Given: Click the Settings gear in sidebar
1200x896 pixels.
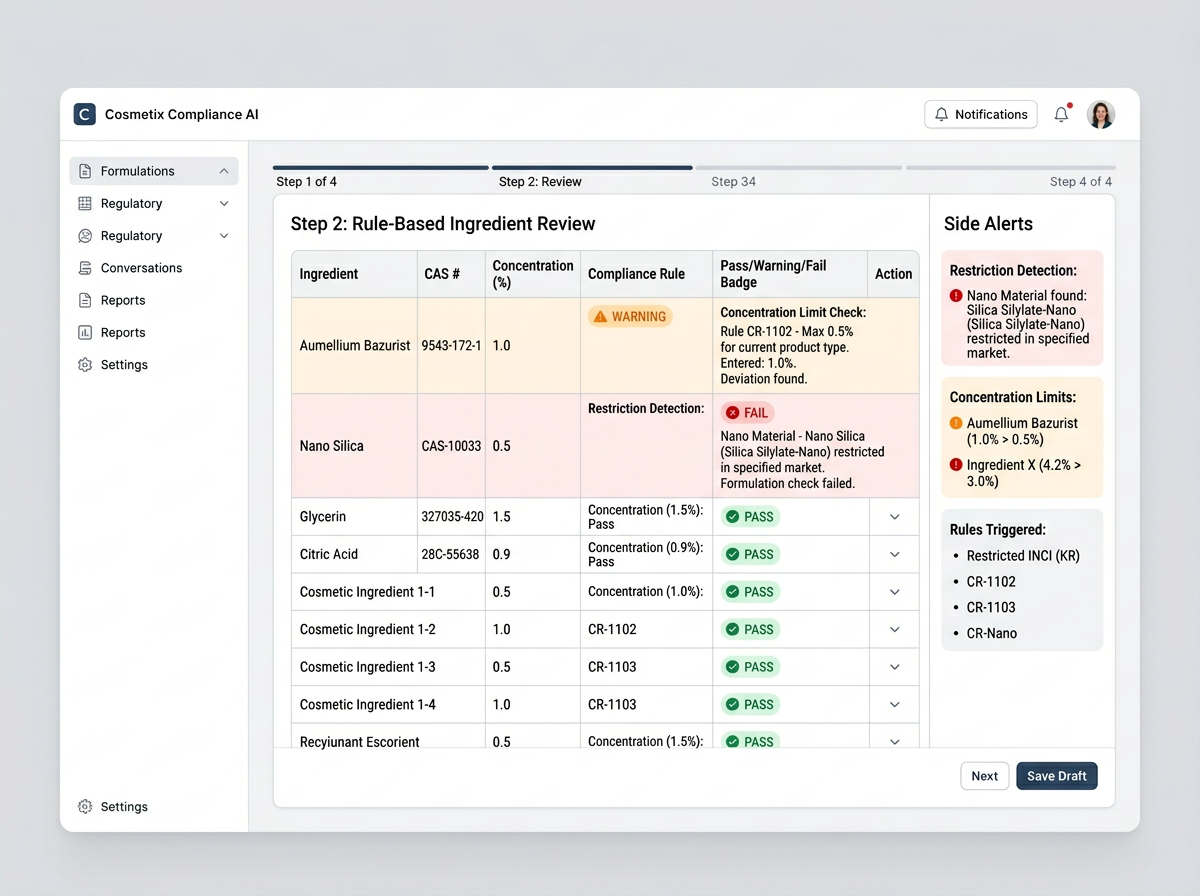Looking at the screenshot, I should tap(87, 364).
